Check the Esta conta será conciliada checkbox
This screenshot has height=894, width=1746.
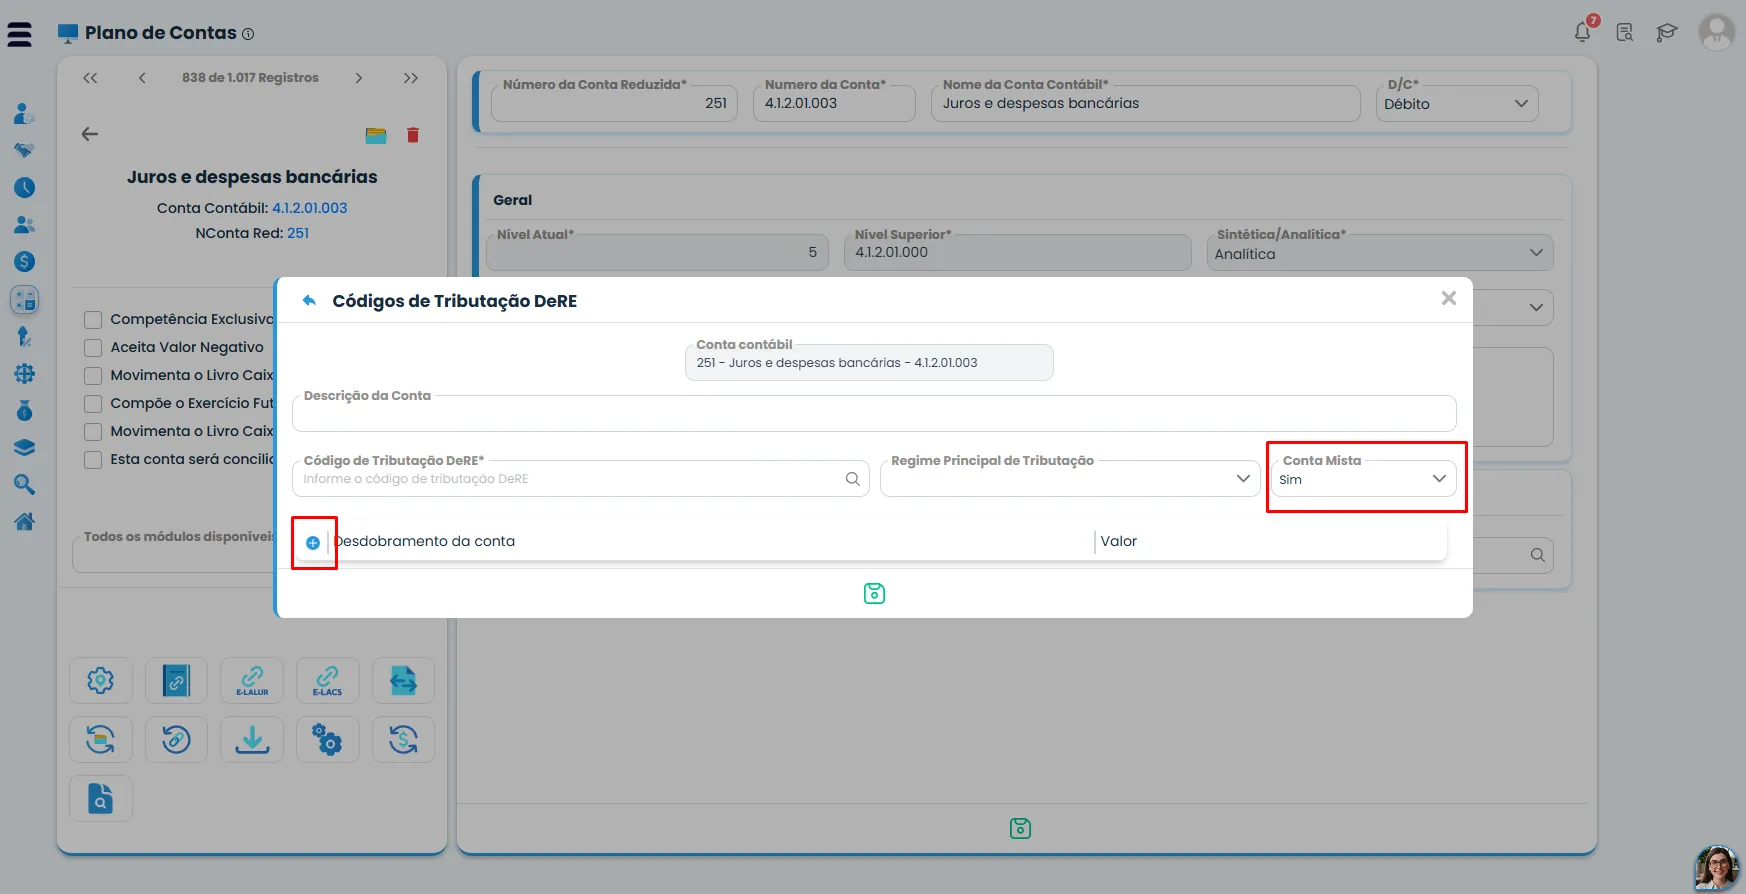[x=93, y=460]
